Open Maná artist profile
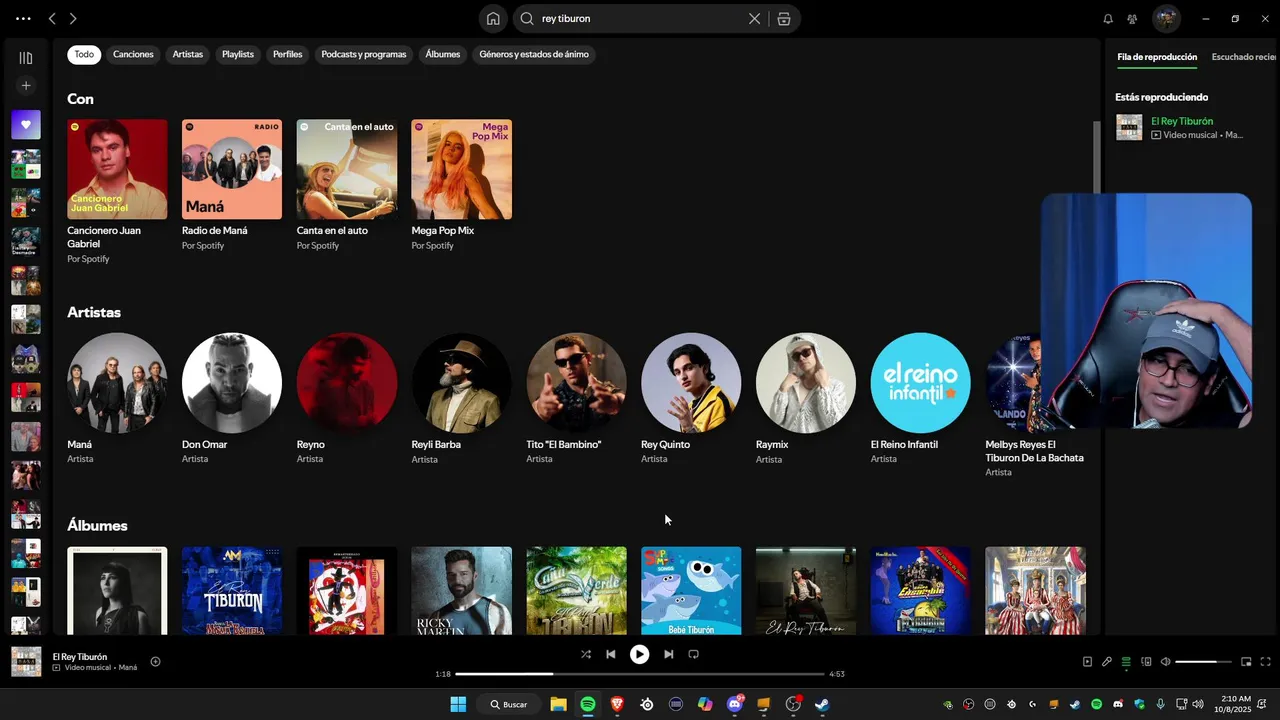Image resolution: width=1280 pixels, height=720 pixels. pos(117,383)
